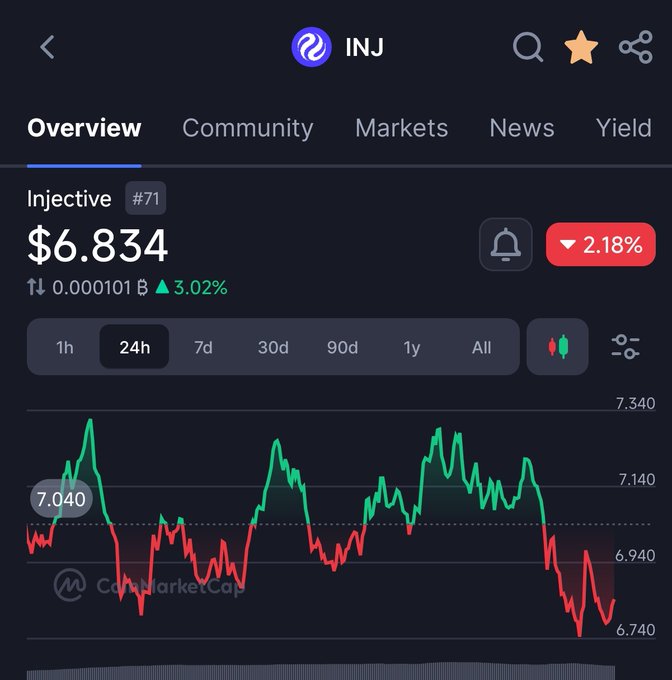Tap the 7.040 opening price label
The image size is (672, 680).
click(61, 499)
